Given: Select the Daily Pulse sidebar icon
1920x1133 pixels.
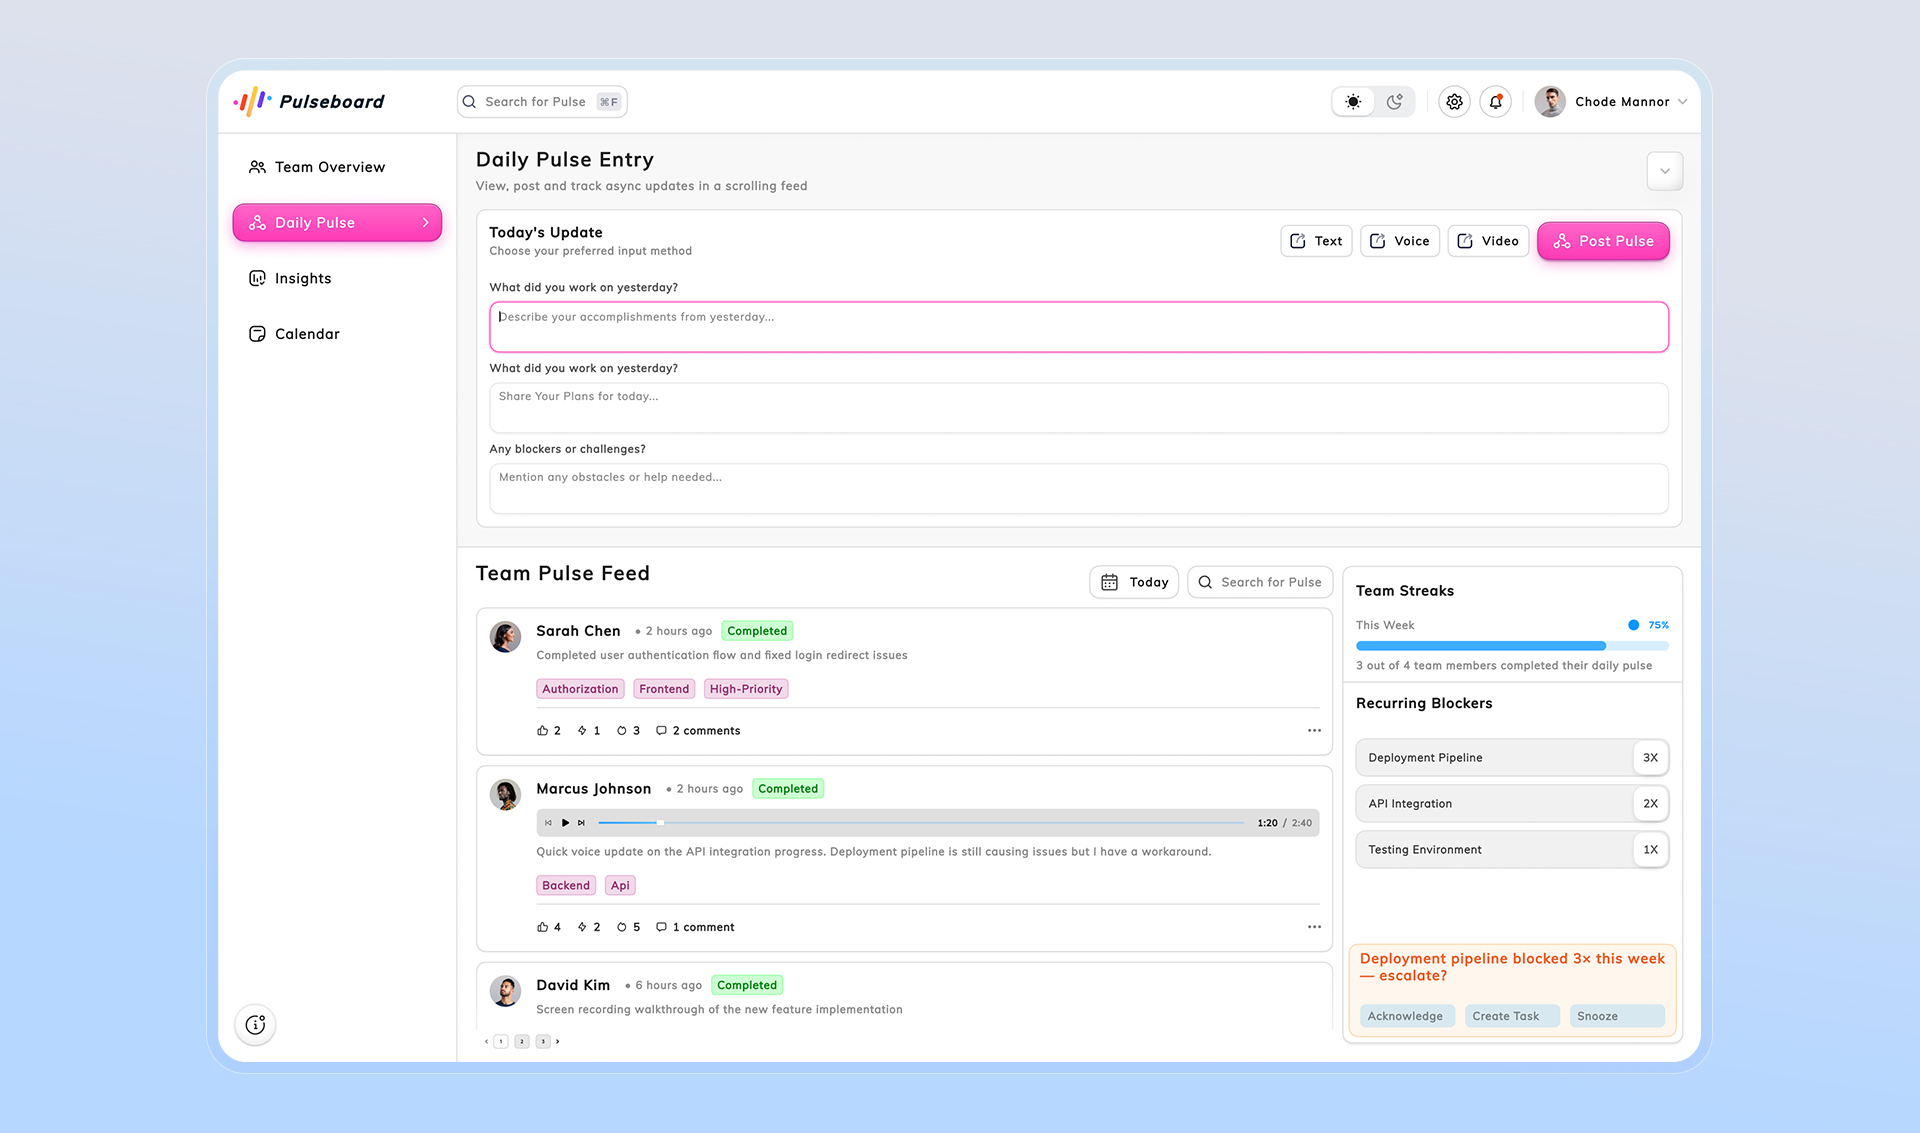Looking at the screenshot, I should [257, 222].
